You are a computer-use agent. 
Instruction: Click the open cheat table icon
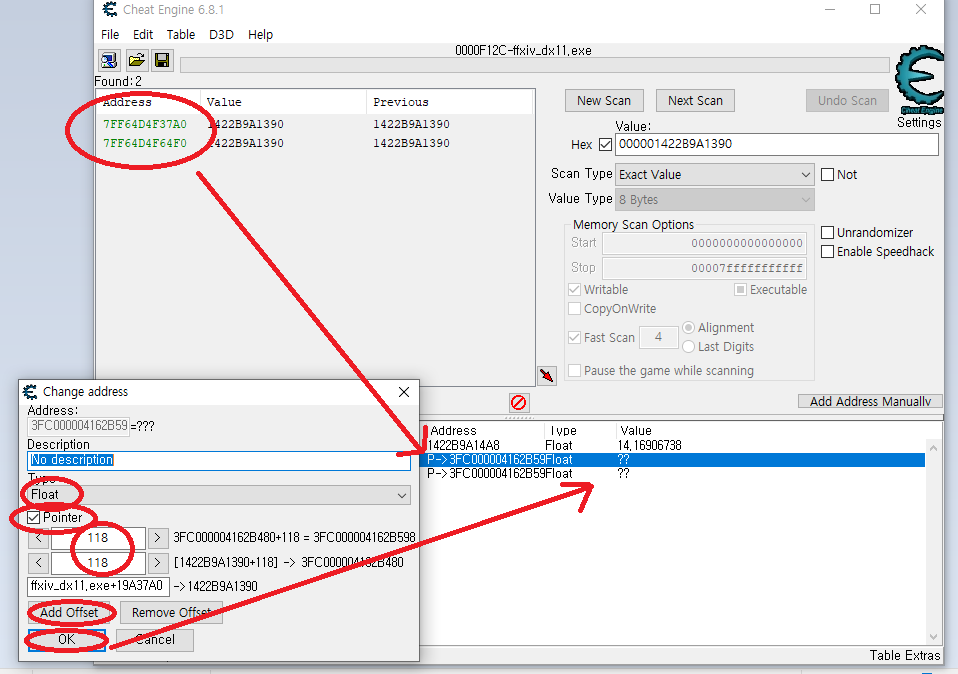pyautogui.click(x=135, y=60)
